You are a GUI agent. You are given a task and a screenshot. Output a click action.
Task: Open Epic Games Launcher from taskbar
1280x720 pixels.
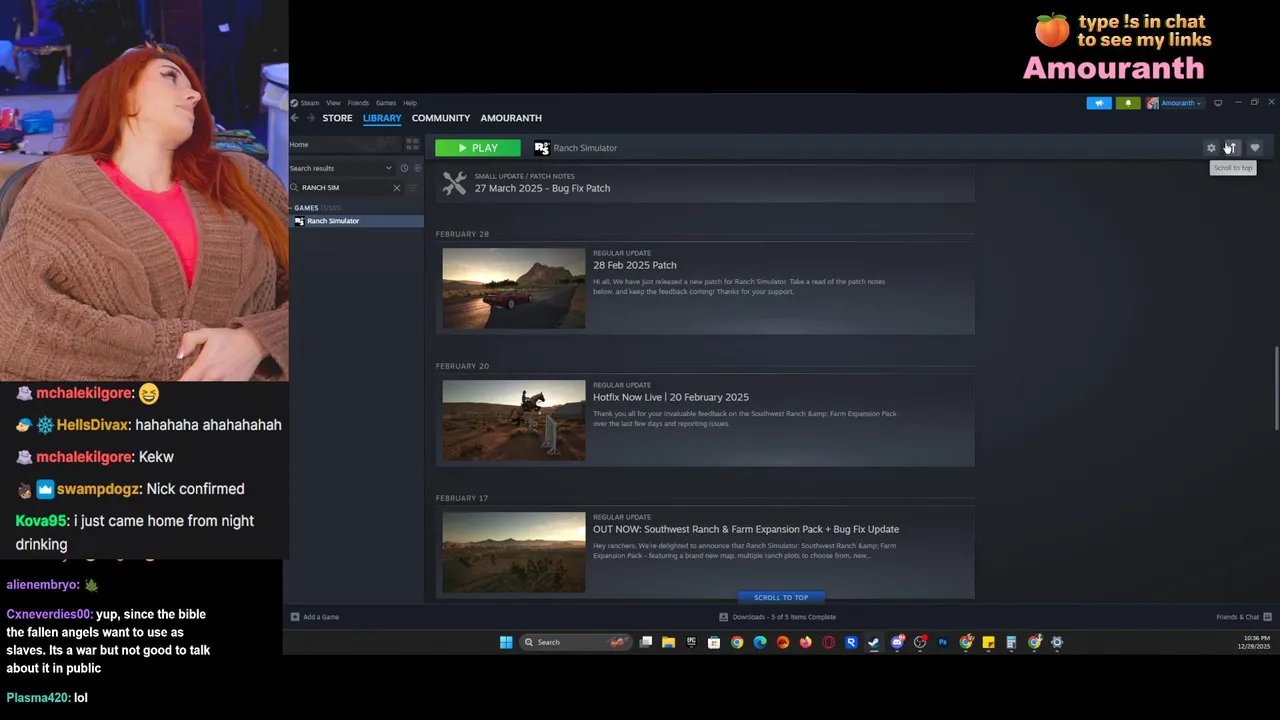tap(691, 642)
